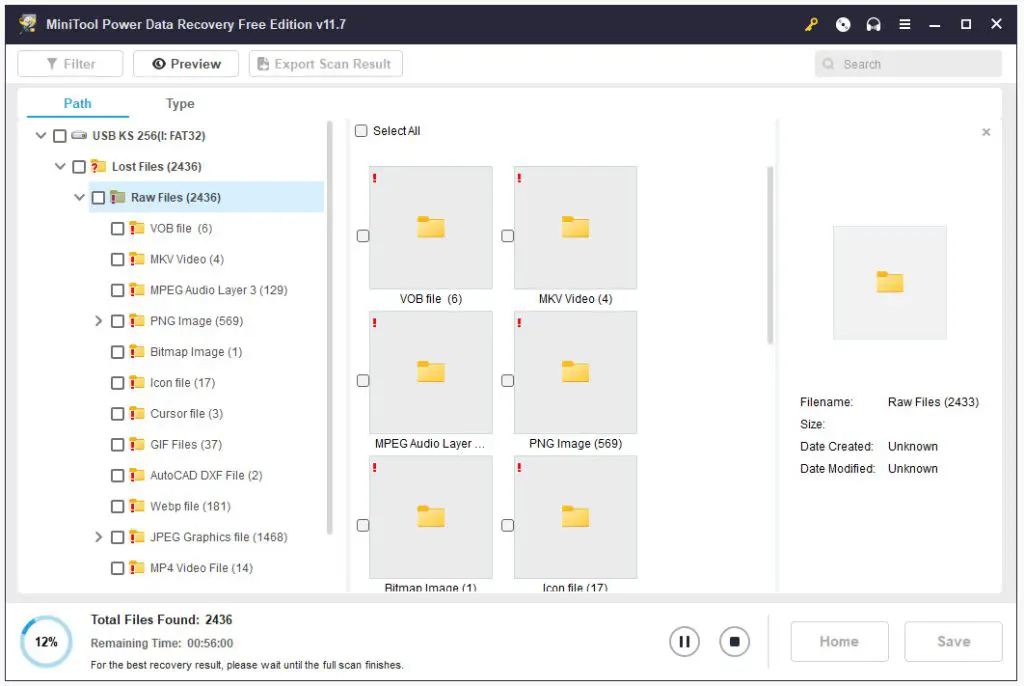
Task: Switch to the Type tab
Action: coord(180,104)
